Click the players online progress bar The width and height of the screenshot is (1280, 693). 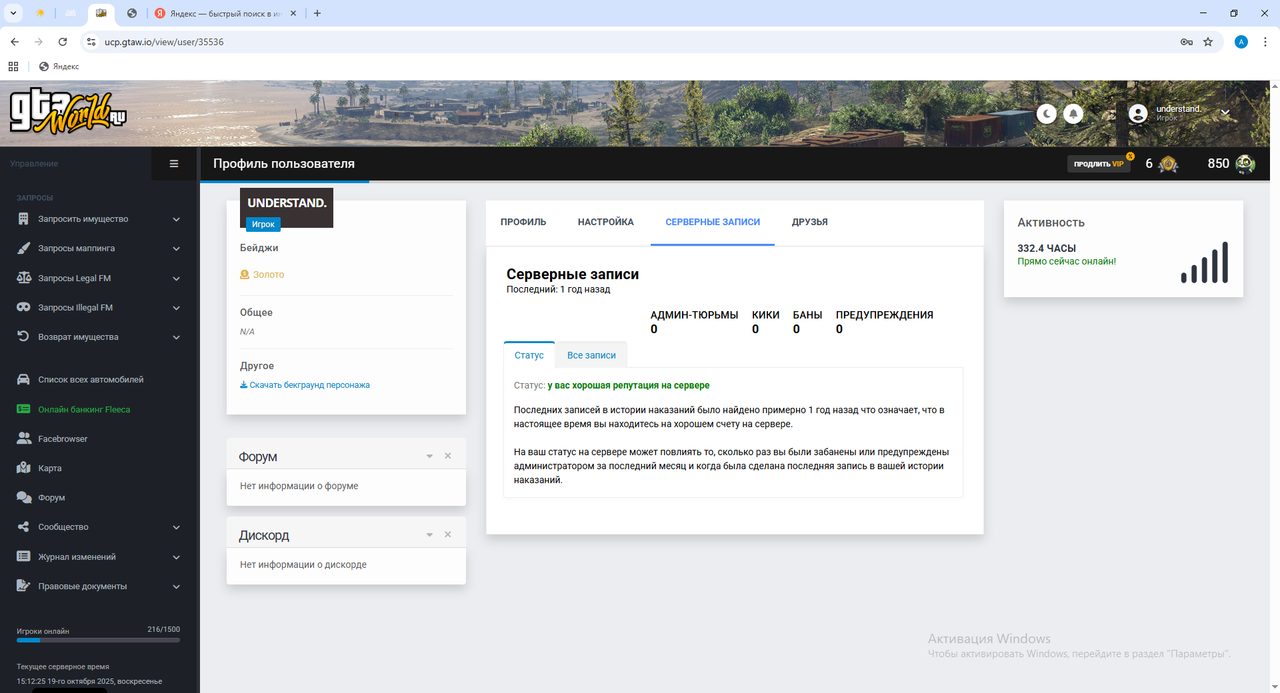[x=98, y=640]
